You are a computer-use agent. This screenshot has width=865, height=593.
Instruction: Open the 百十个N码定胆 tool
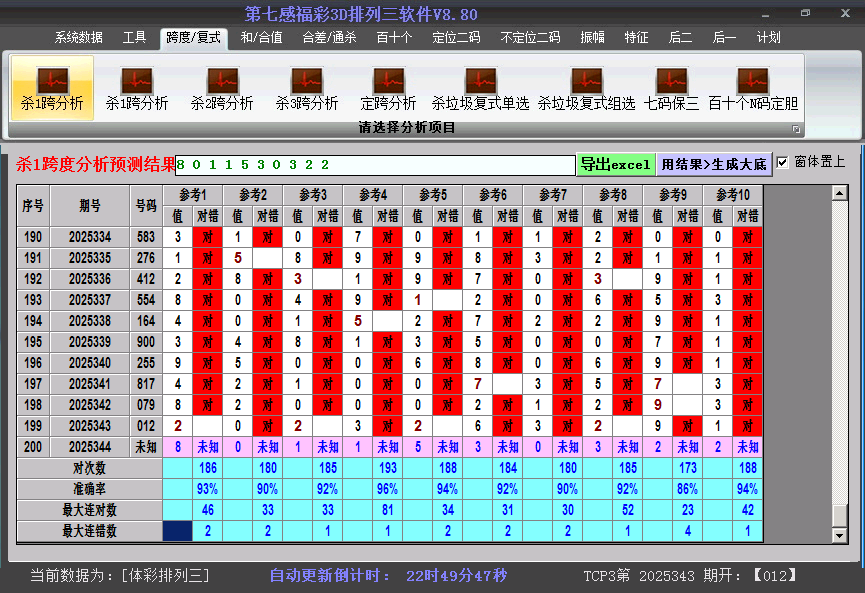coord(752,88)
